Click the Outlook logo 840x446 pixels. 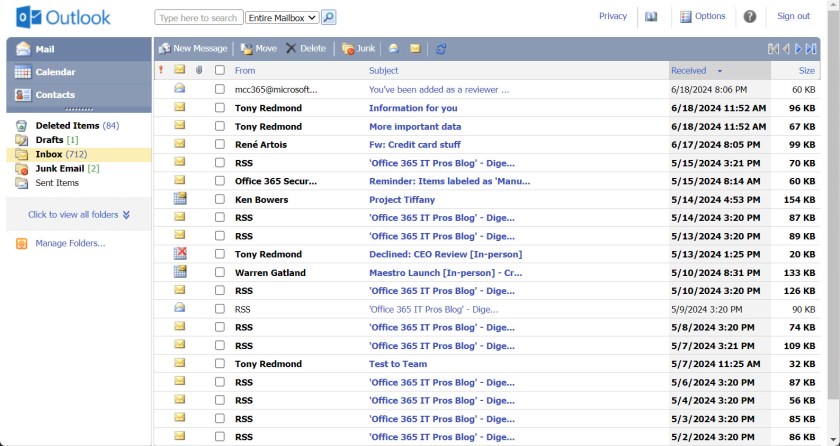tap(63, 17)
